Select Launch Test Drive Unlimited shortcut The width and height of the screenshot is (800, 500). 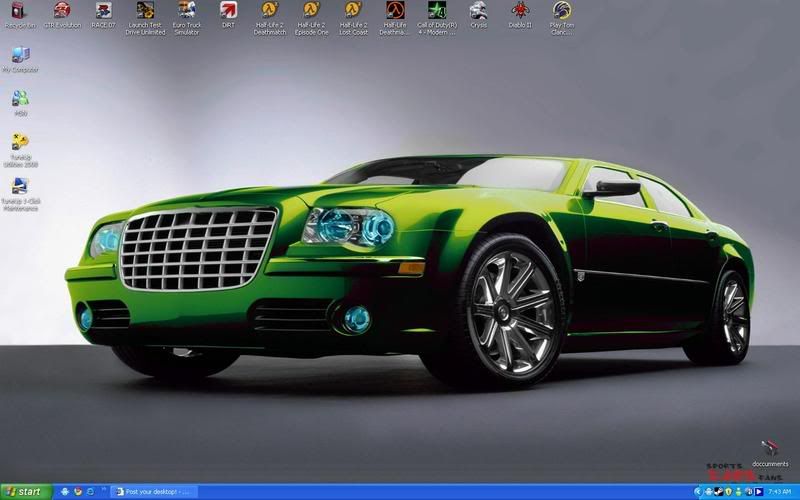(146, 13)
